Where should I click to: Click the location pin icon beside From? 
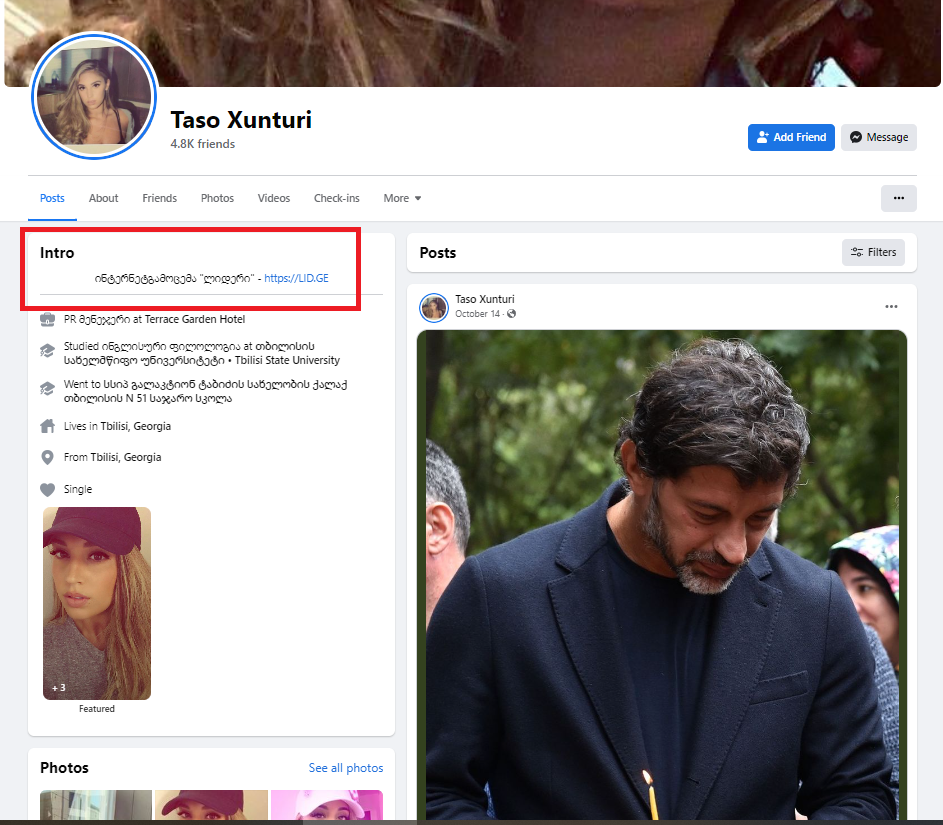(x=48, y=458)
